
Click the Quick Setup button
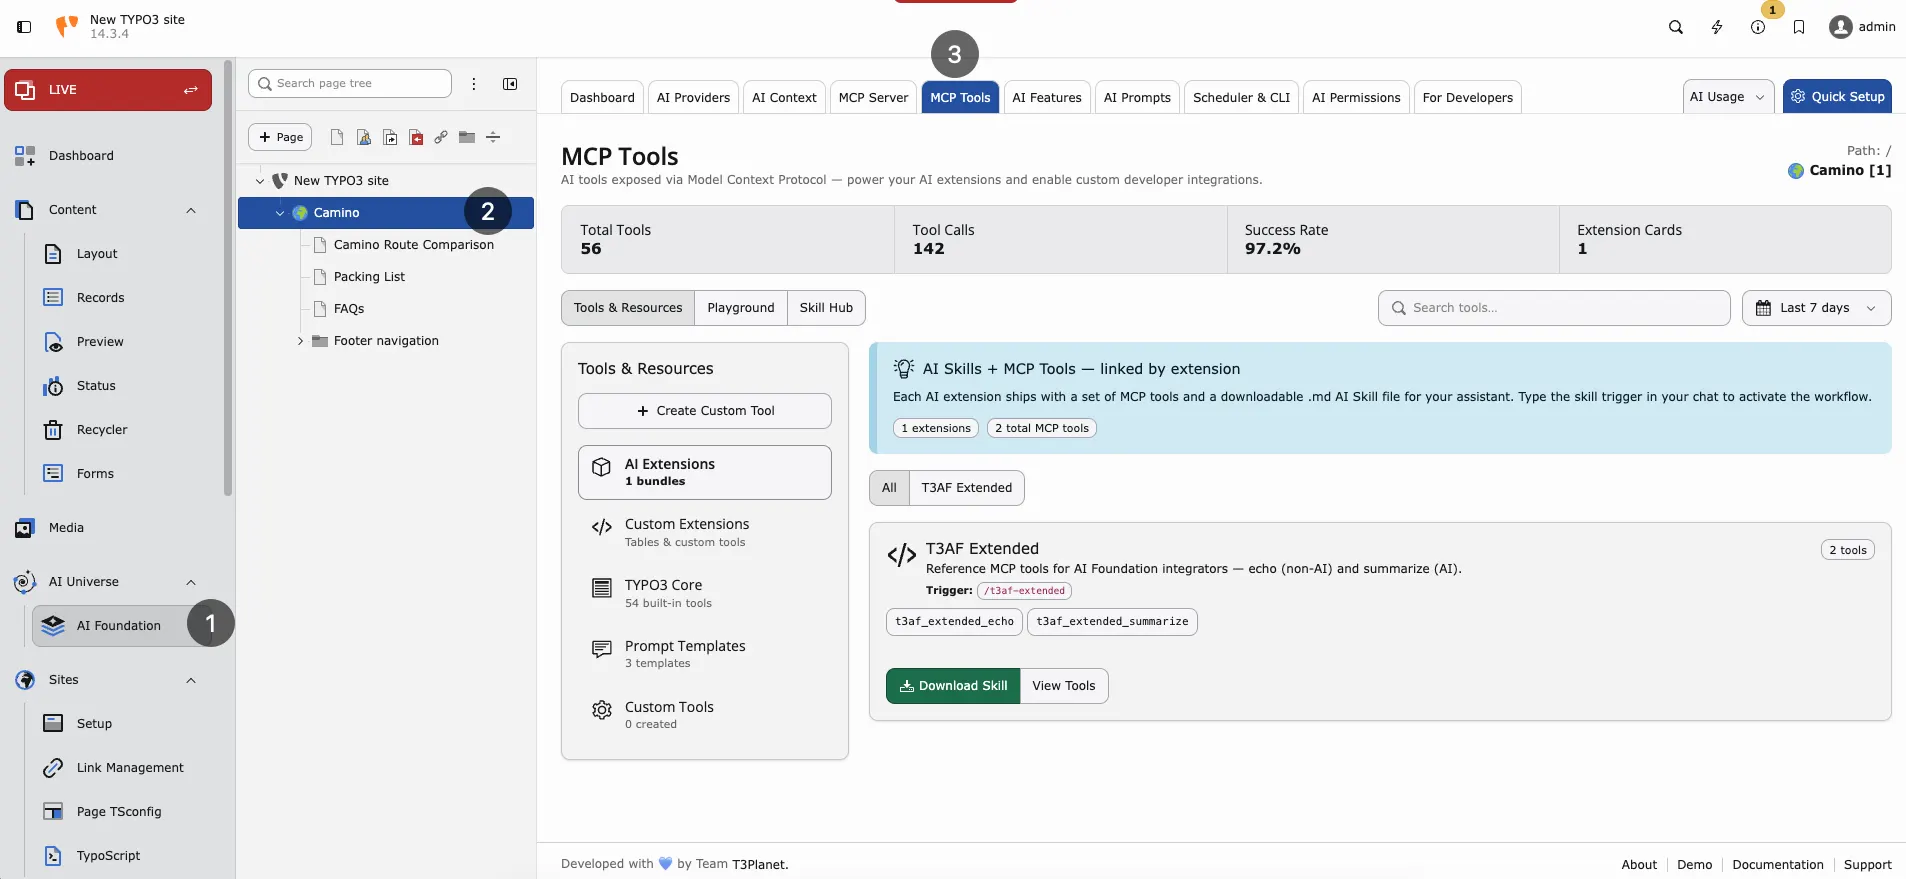coord(1837,97)
